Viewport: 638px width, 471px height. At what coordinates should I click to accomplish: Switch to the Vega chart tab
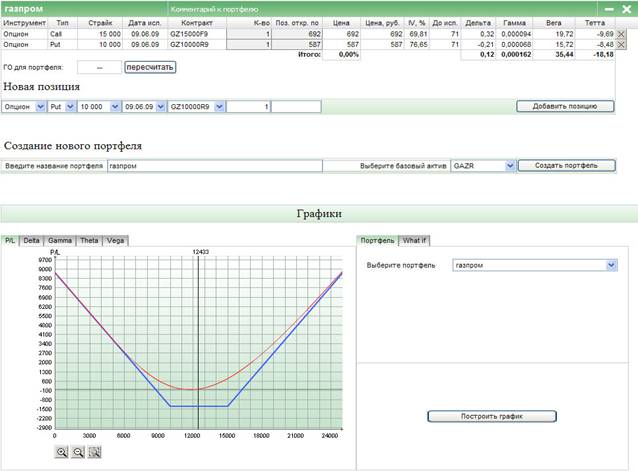[116, 240]
